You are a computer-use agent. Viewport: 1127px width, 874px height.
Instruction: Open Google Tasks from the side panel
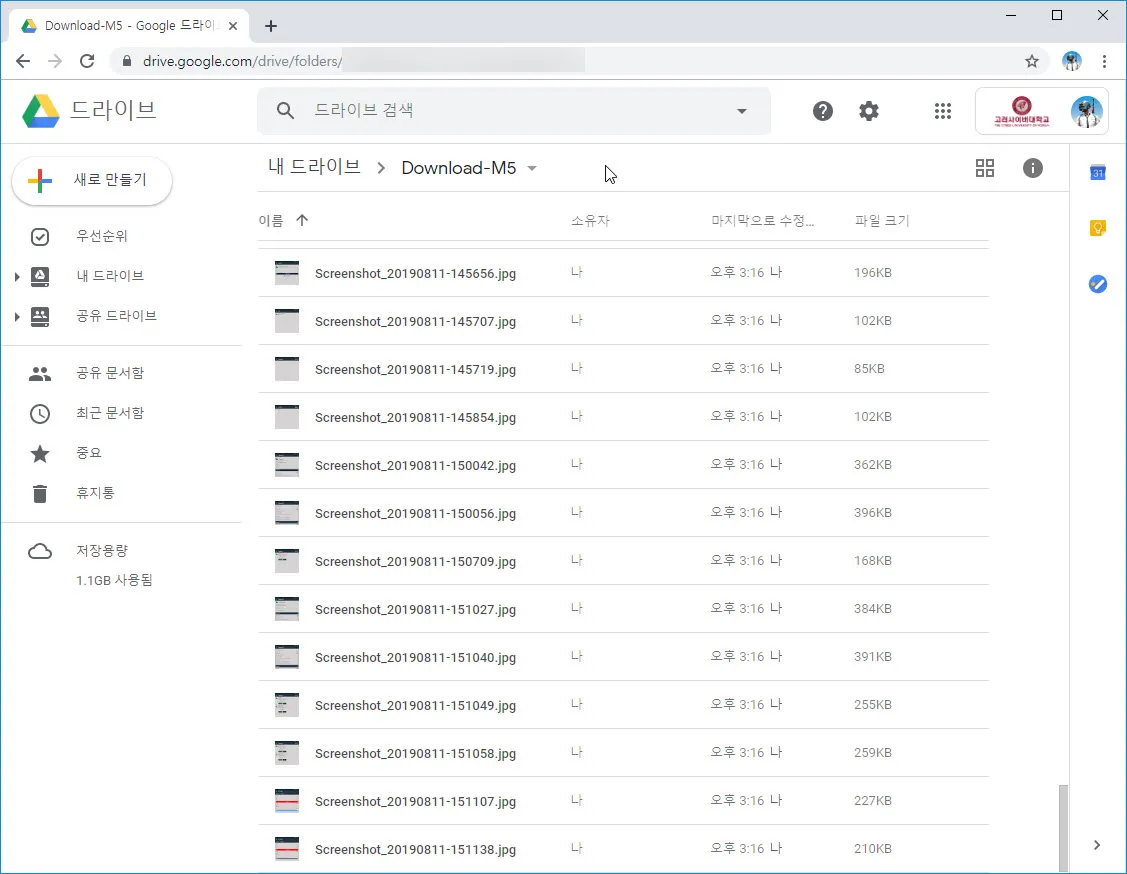(1098, 284)
